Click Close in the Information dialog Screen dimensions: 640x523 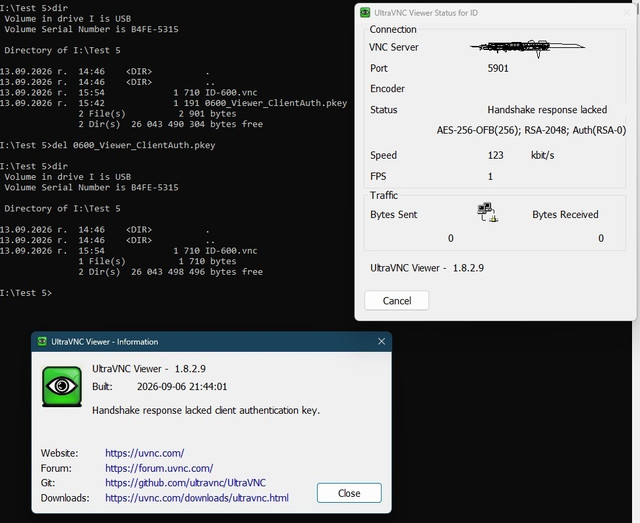349,493
